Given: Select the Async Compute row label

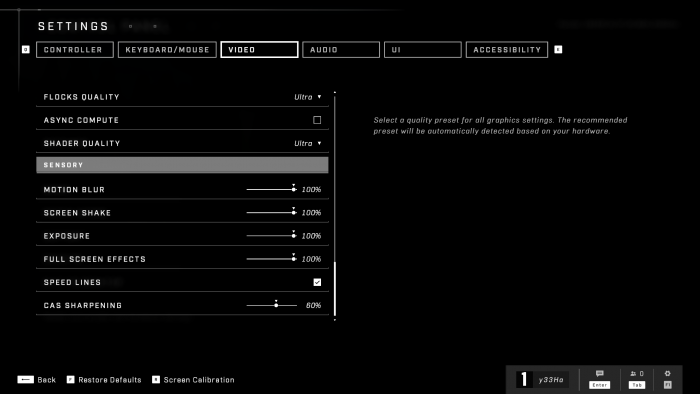Looking at the screenshot, I should pyautogui.click(x=81, y=120).
